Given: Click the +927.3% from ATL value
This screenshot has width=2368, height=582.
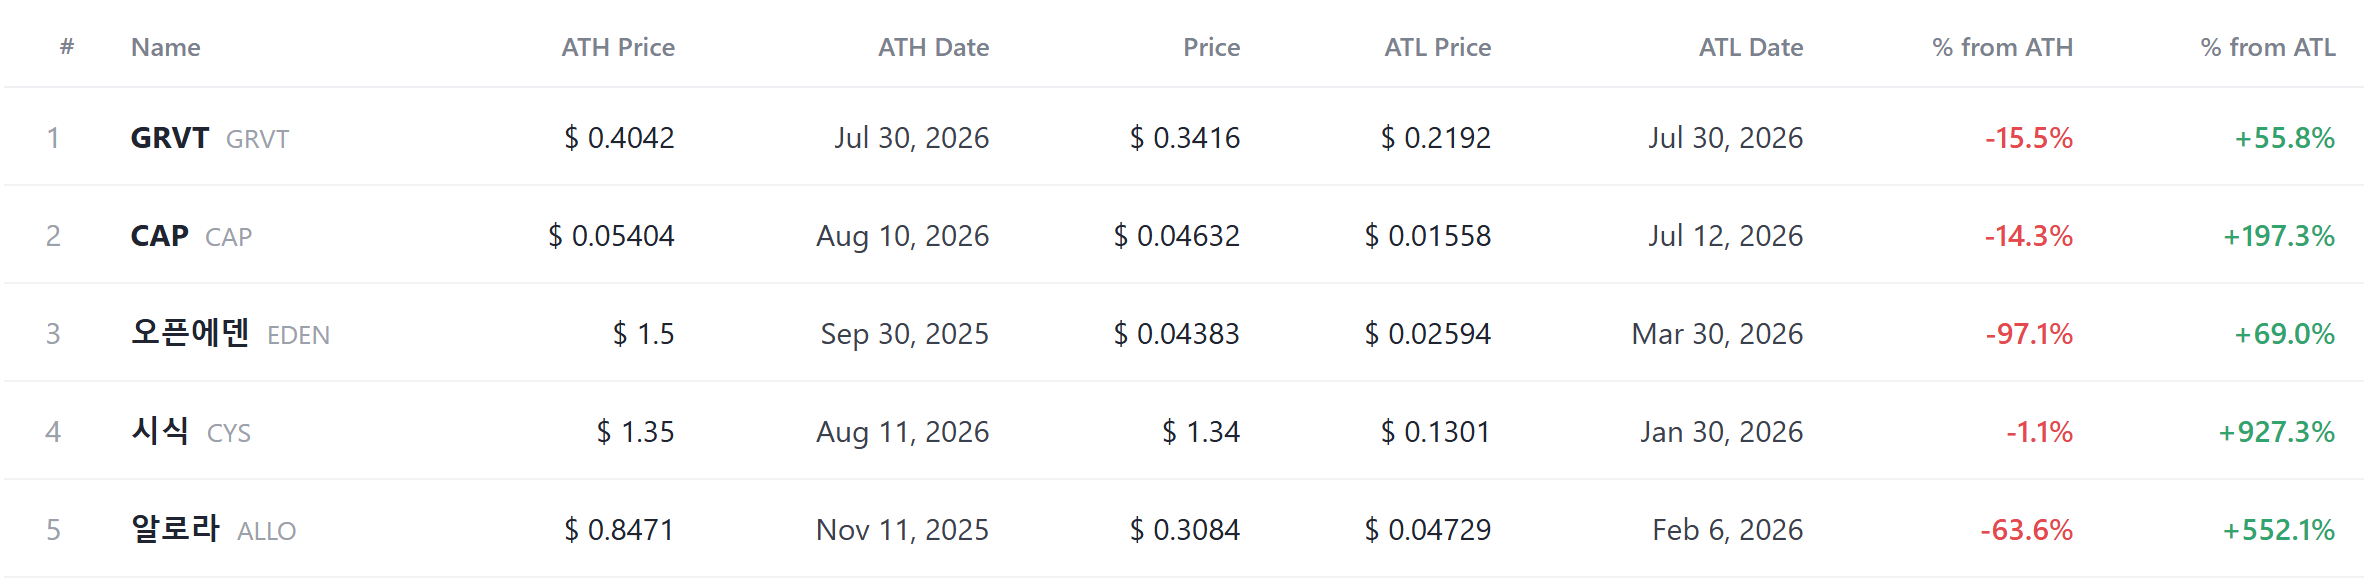Looking at the screenshot, I should click(x=2276, y=432).
